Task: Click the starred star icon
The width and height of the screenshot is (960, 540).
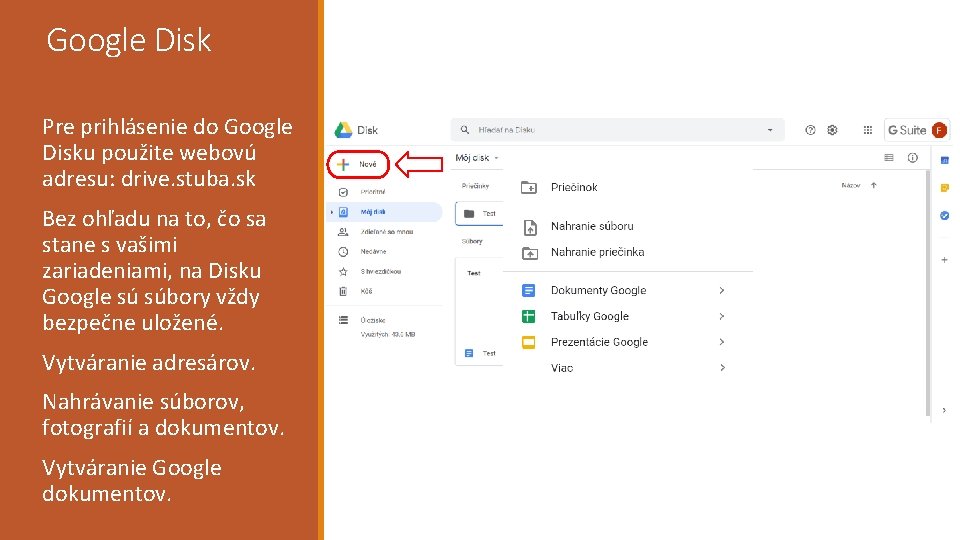Action: (343, 271)
